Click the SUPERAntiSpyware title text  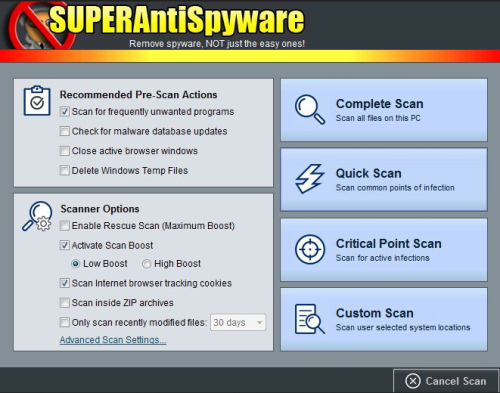(177, 20)
